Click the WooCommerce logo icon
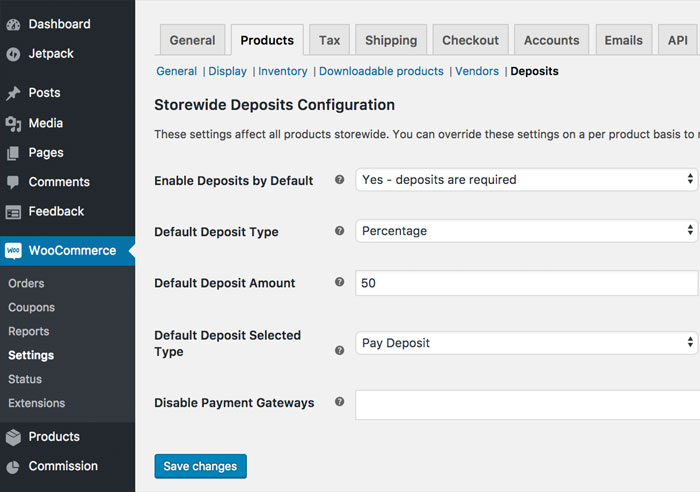The height and width of the screenshot is (492, 700). point(13,251)
